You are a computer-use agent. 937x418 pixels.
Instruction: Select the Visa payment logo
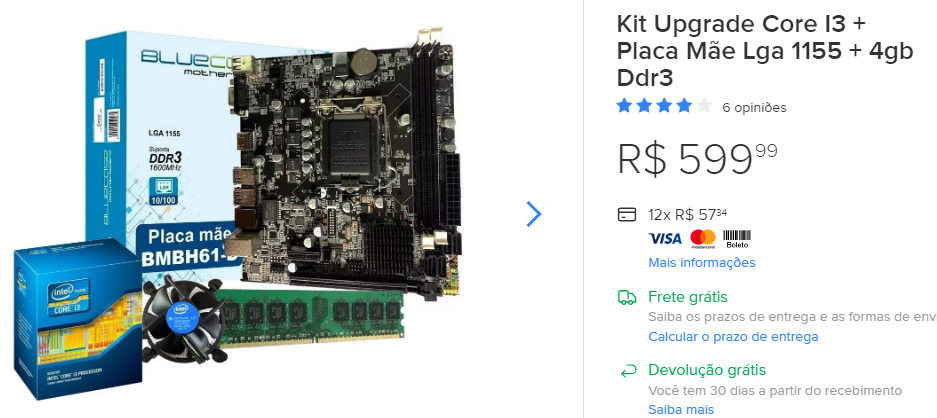(x=665, y=239)
